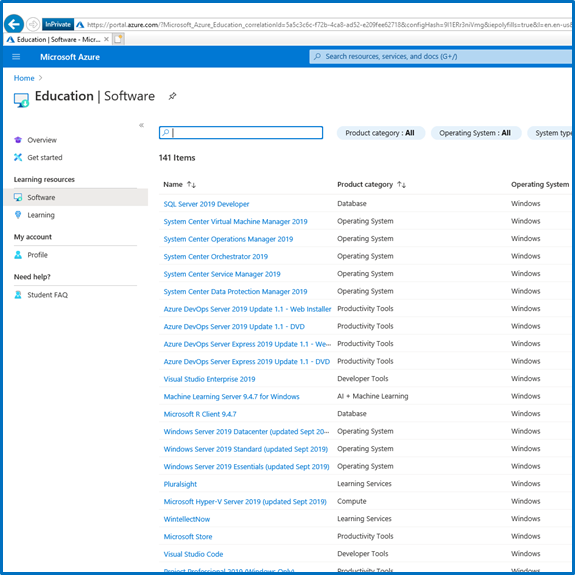The width and height of the screenshot is (575, 575).
Task: Click the Overview graduation cap icon
Action: tap(18, 140)
